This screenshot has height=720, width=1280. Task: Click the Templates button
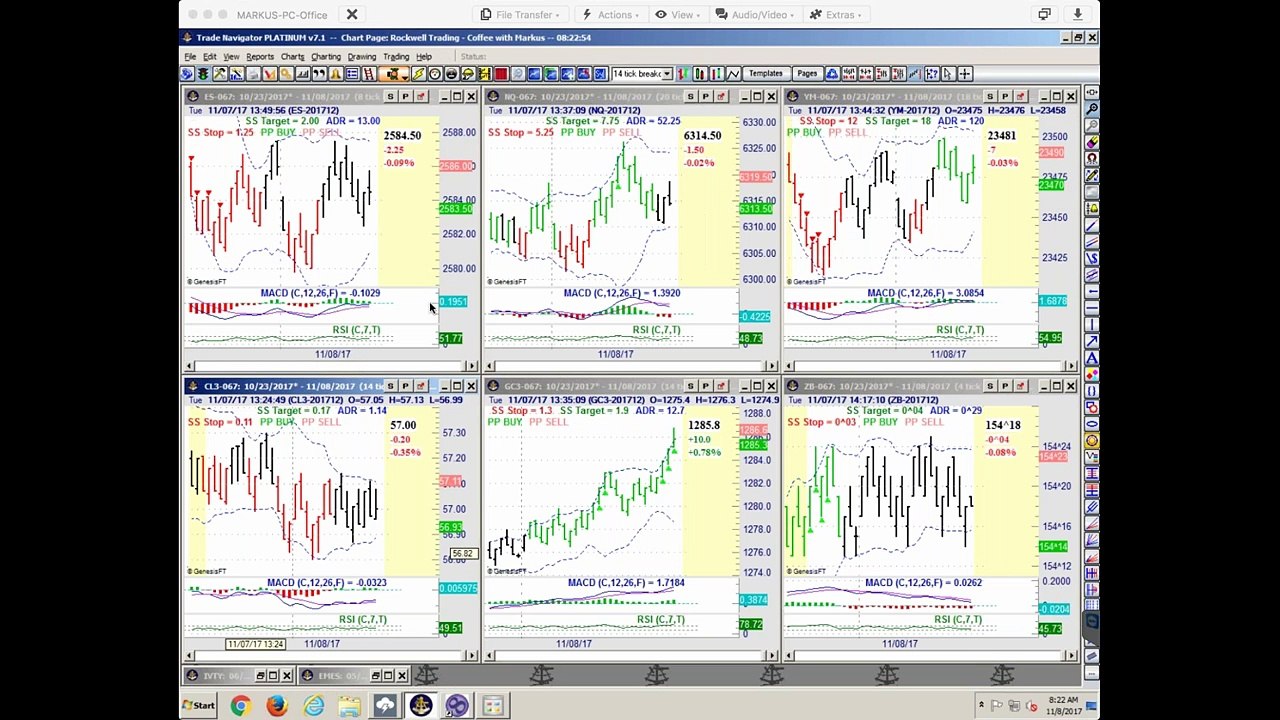(x=765, y=73)
